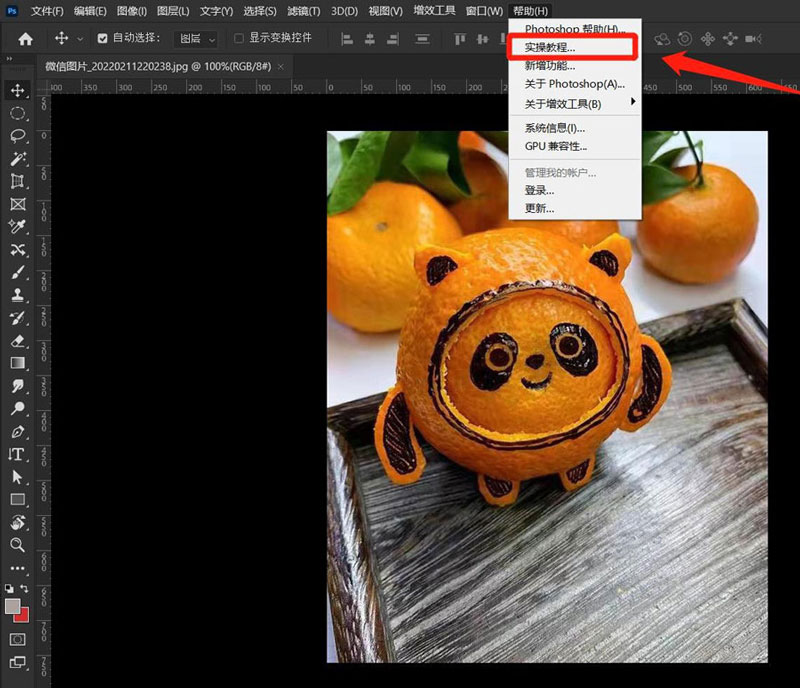
Task: Pick the gray foreground color swatch
Action: point(12,606)
